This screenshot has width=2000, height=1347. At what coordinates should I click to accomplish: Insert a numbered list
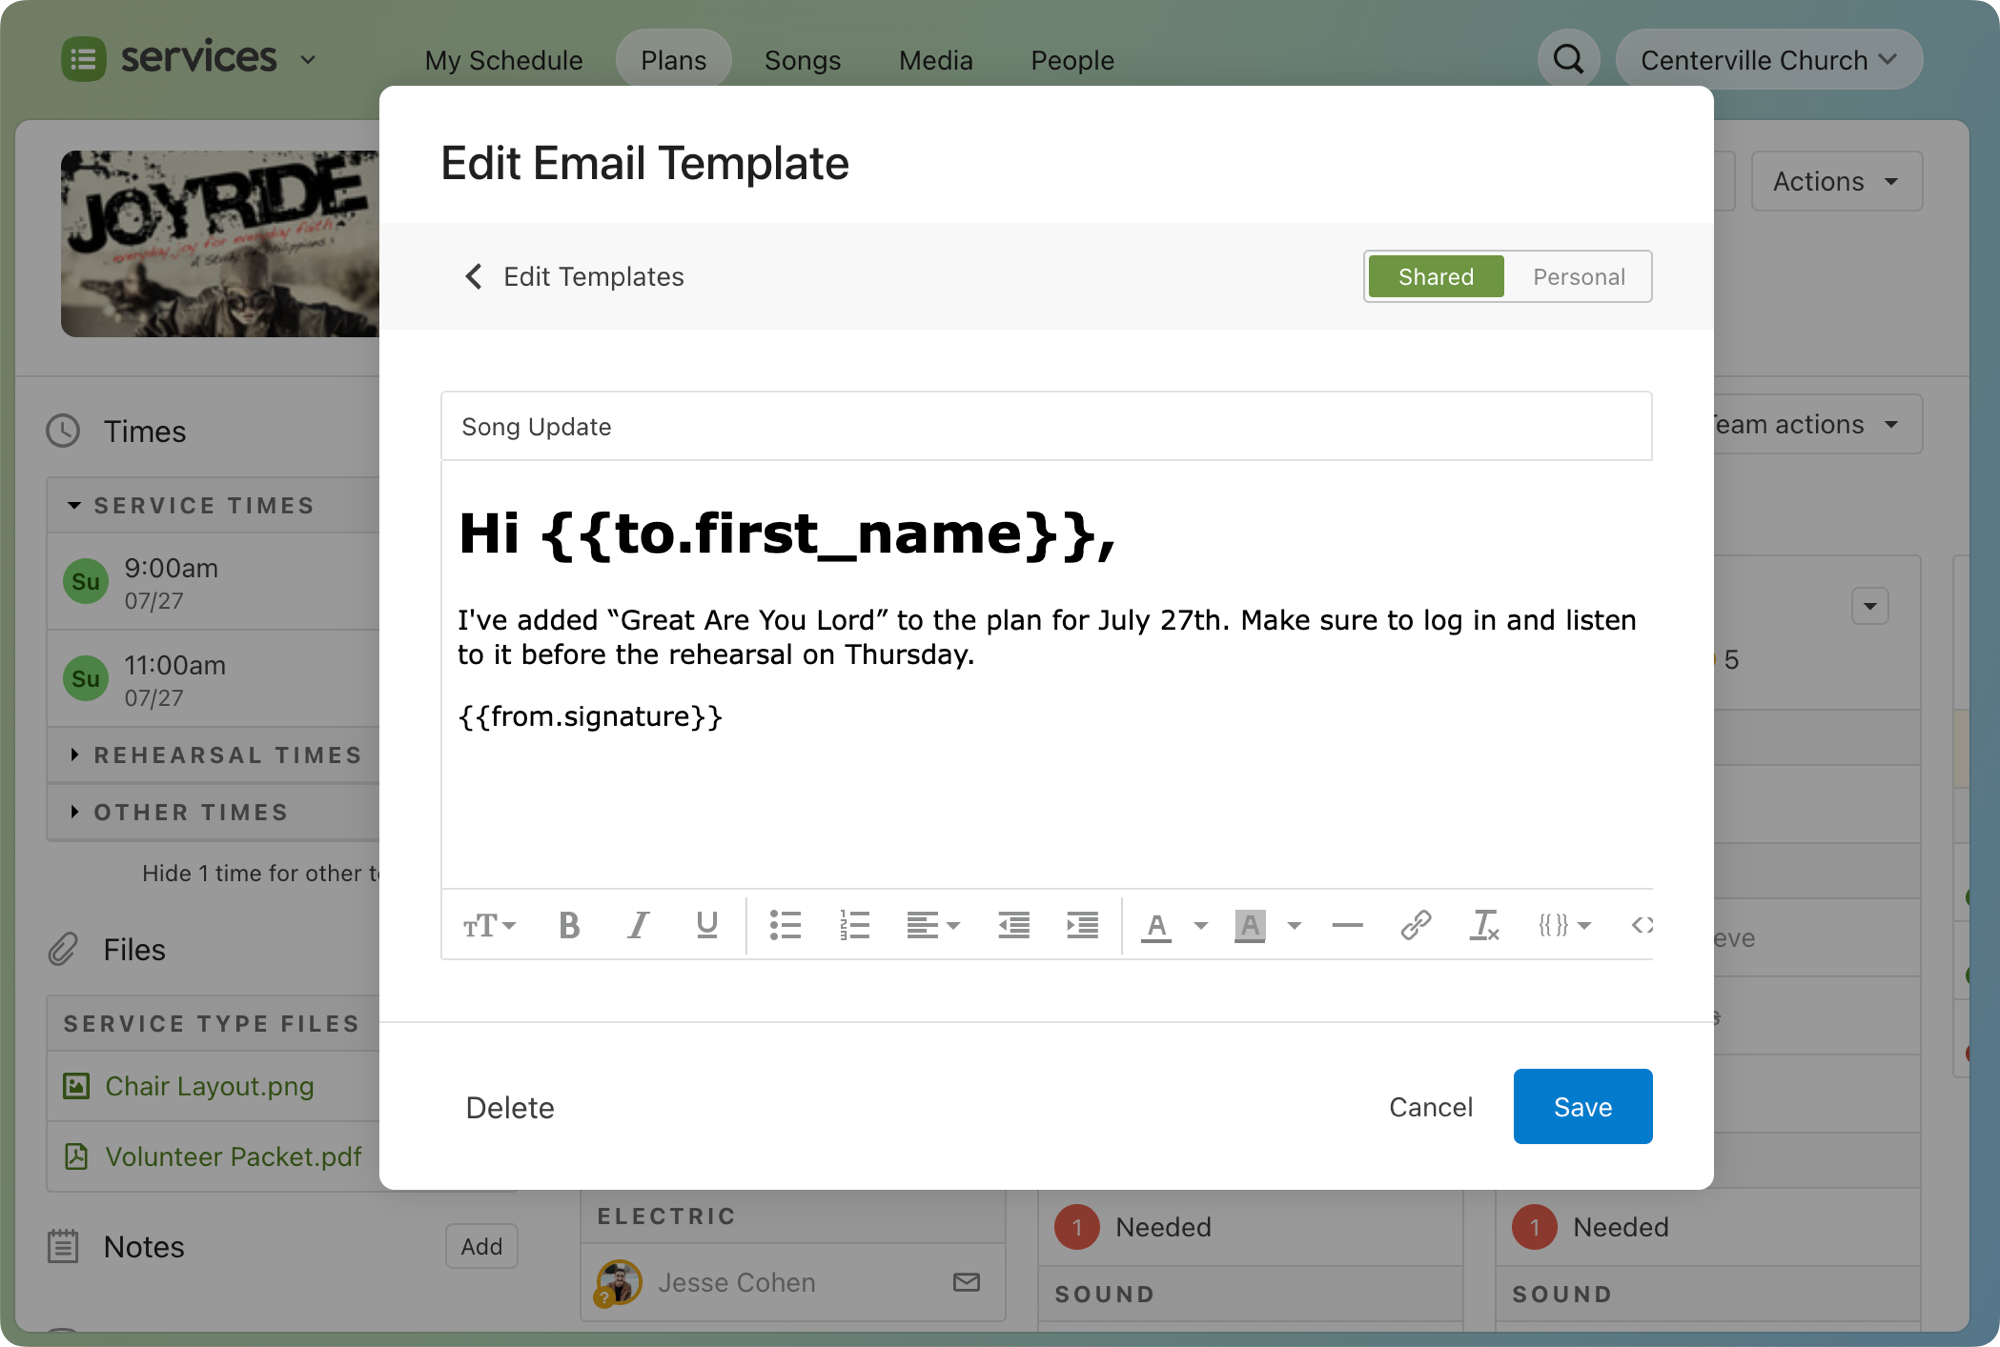tap(854, 925)
